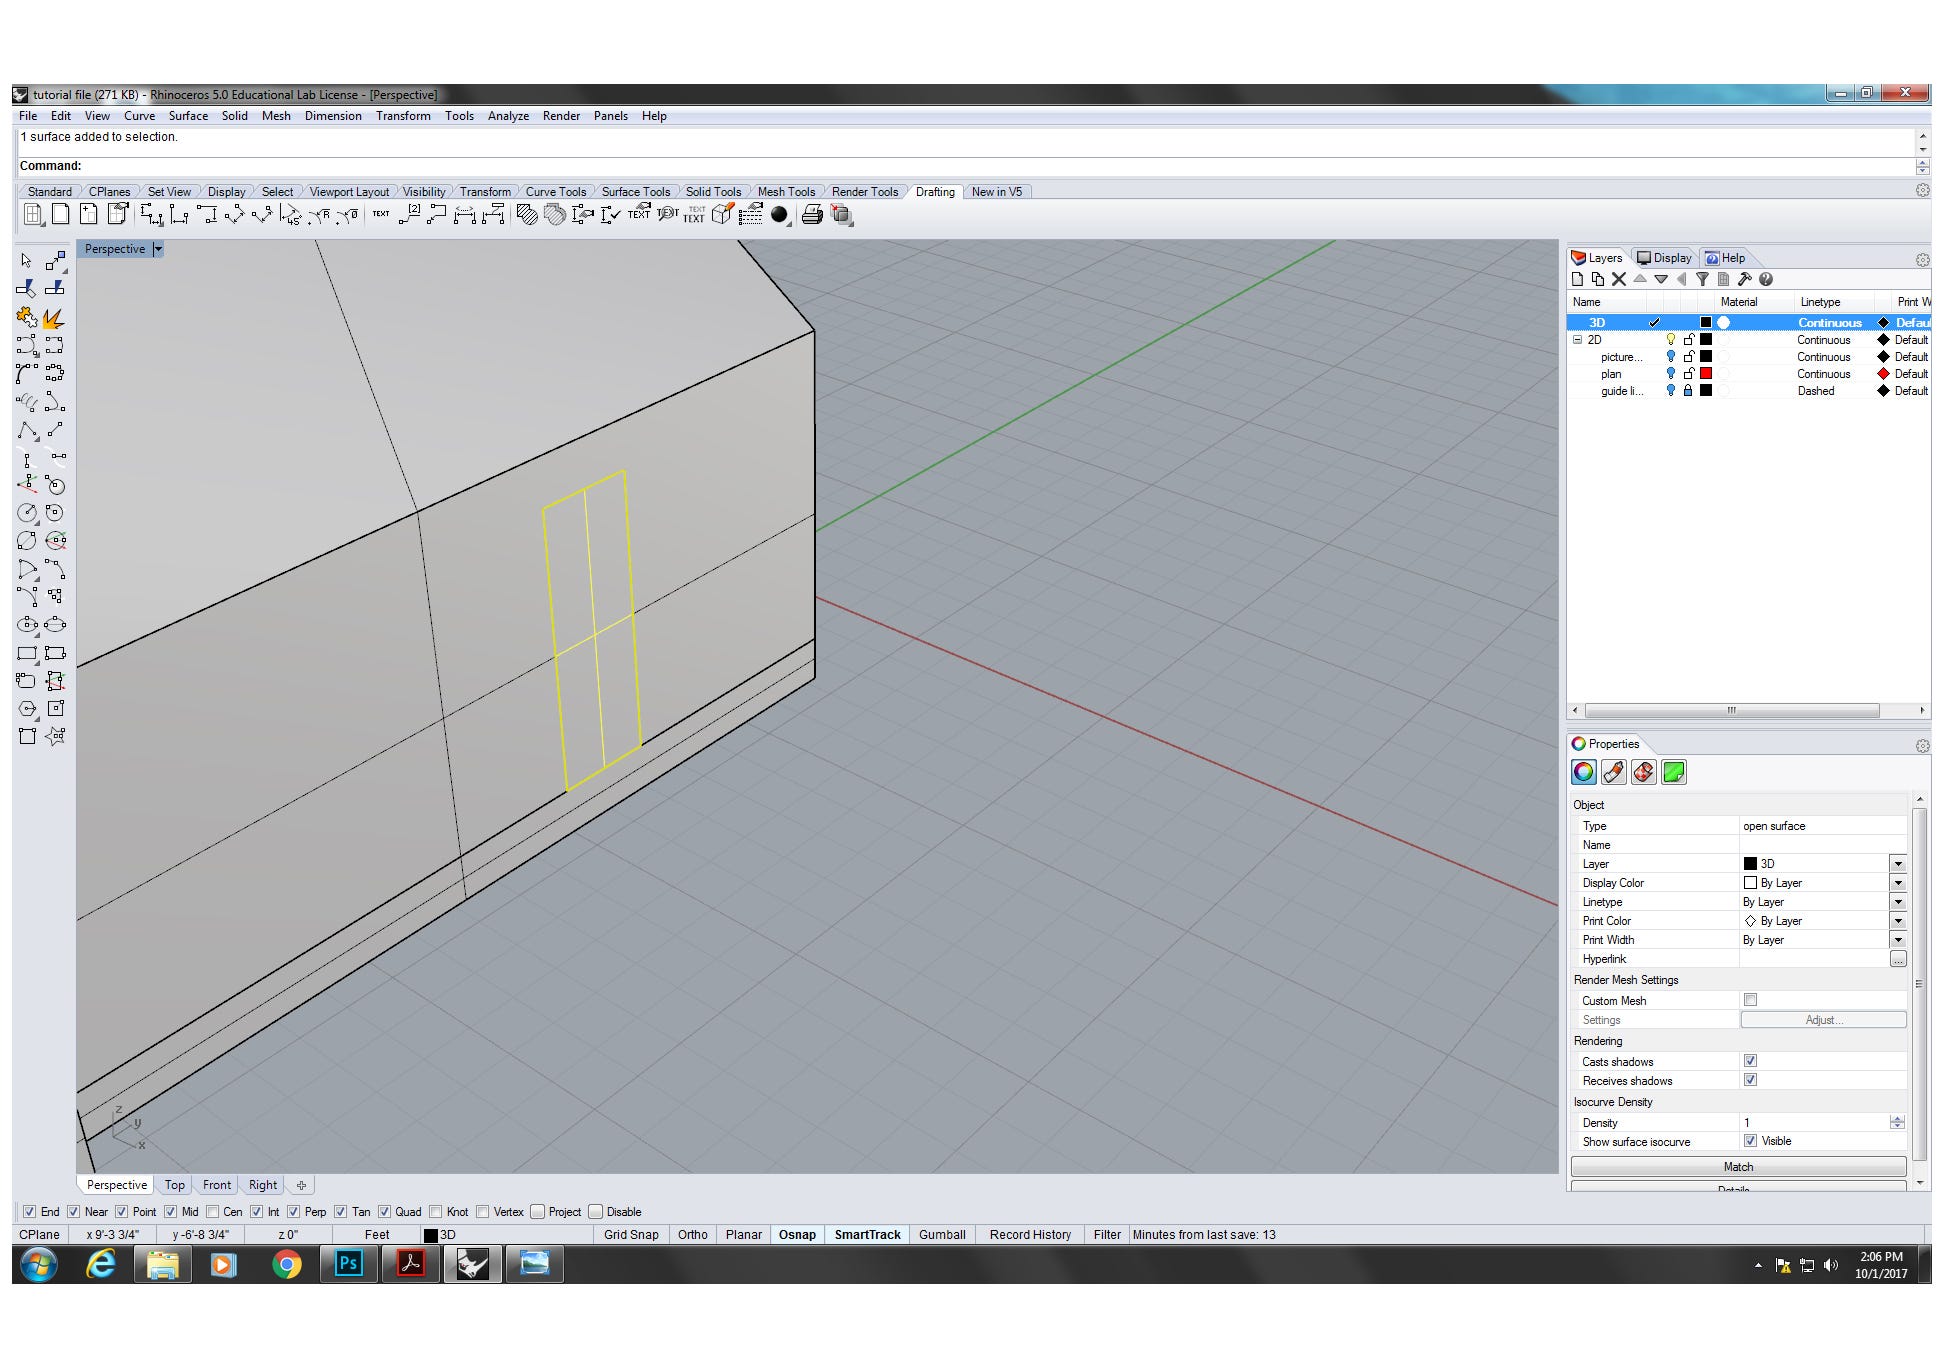Open the Surface menu

pos(188,116)
